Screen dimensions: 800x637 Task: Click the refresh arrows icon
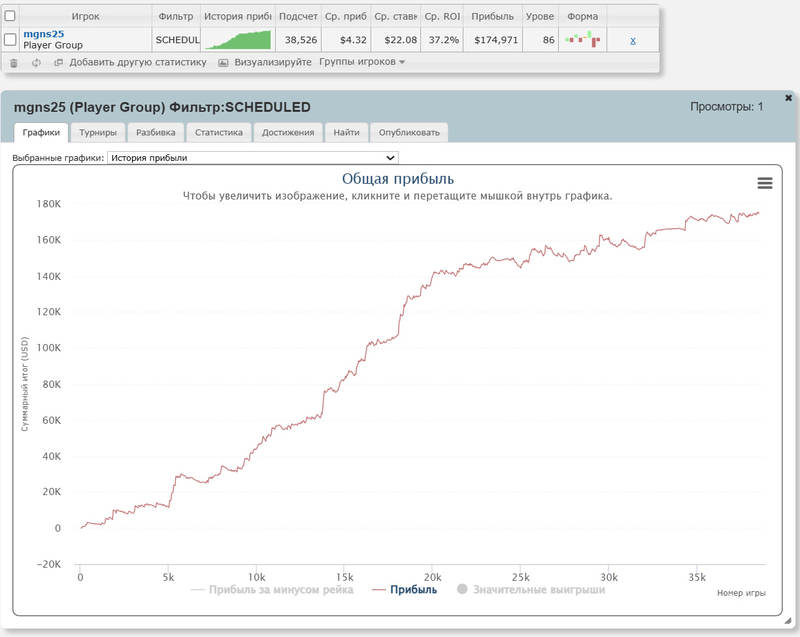click(x=36, y=62)
